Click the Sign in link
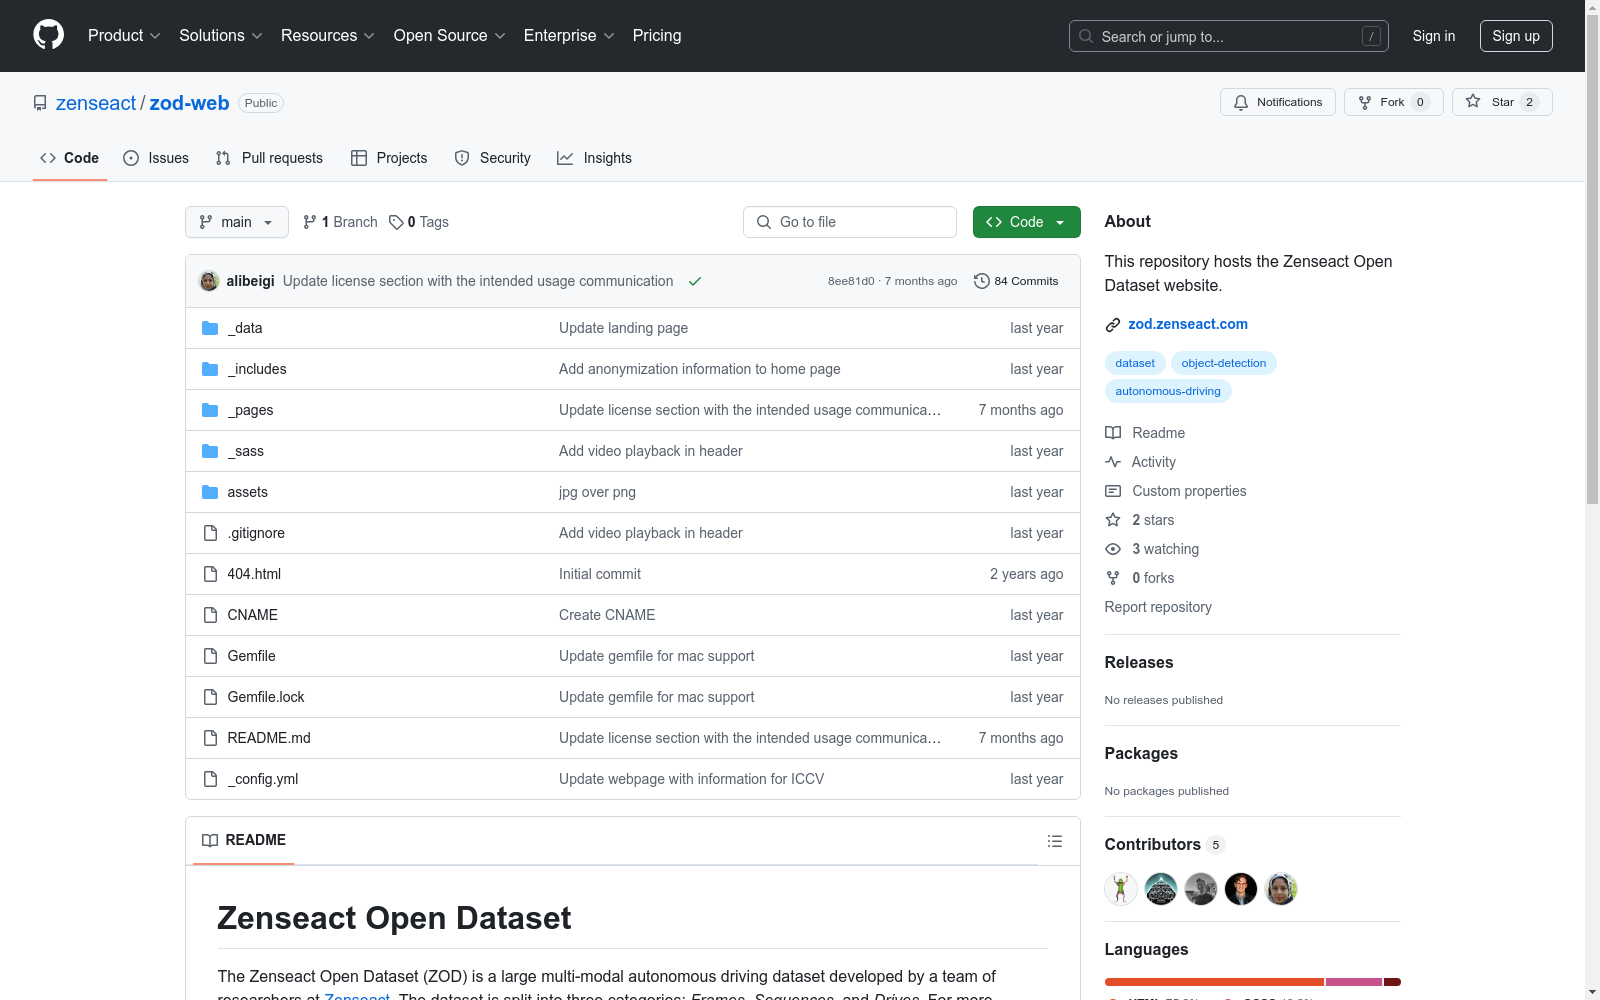The width and height of the screenshot is (1600, 1000). (x=1434, y=36)
